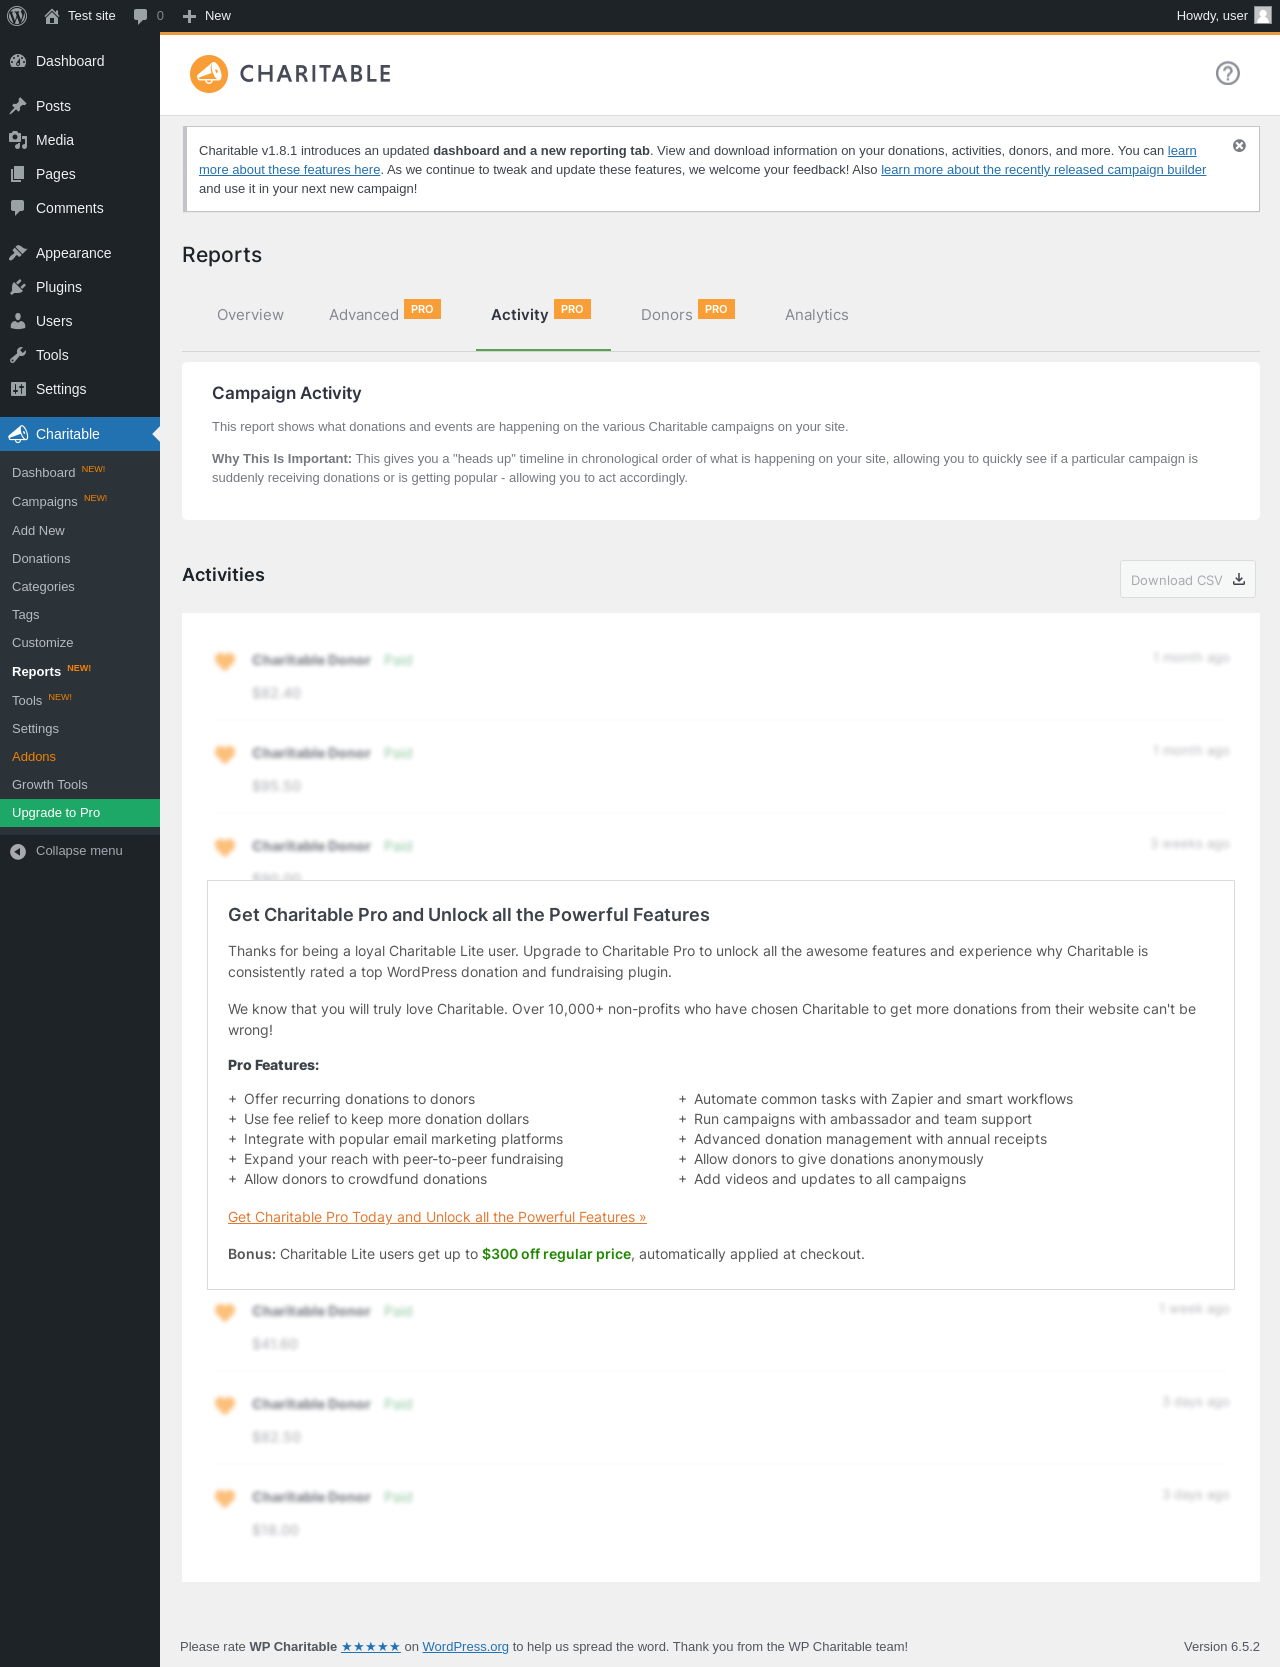The height and width of the screenshot is (1667, 1280).
Task: Click the PRO badge on Advanced tab
Action: click(422, 309)
